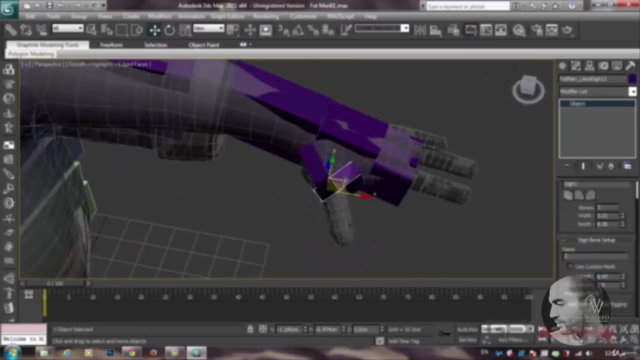Click the Select and Link tool

(11, 30)
